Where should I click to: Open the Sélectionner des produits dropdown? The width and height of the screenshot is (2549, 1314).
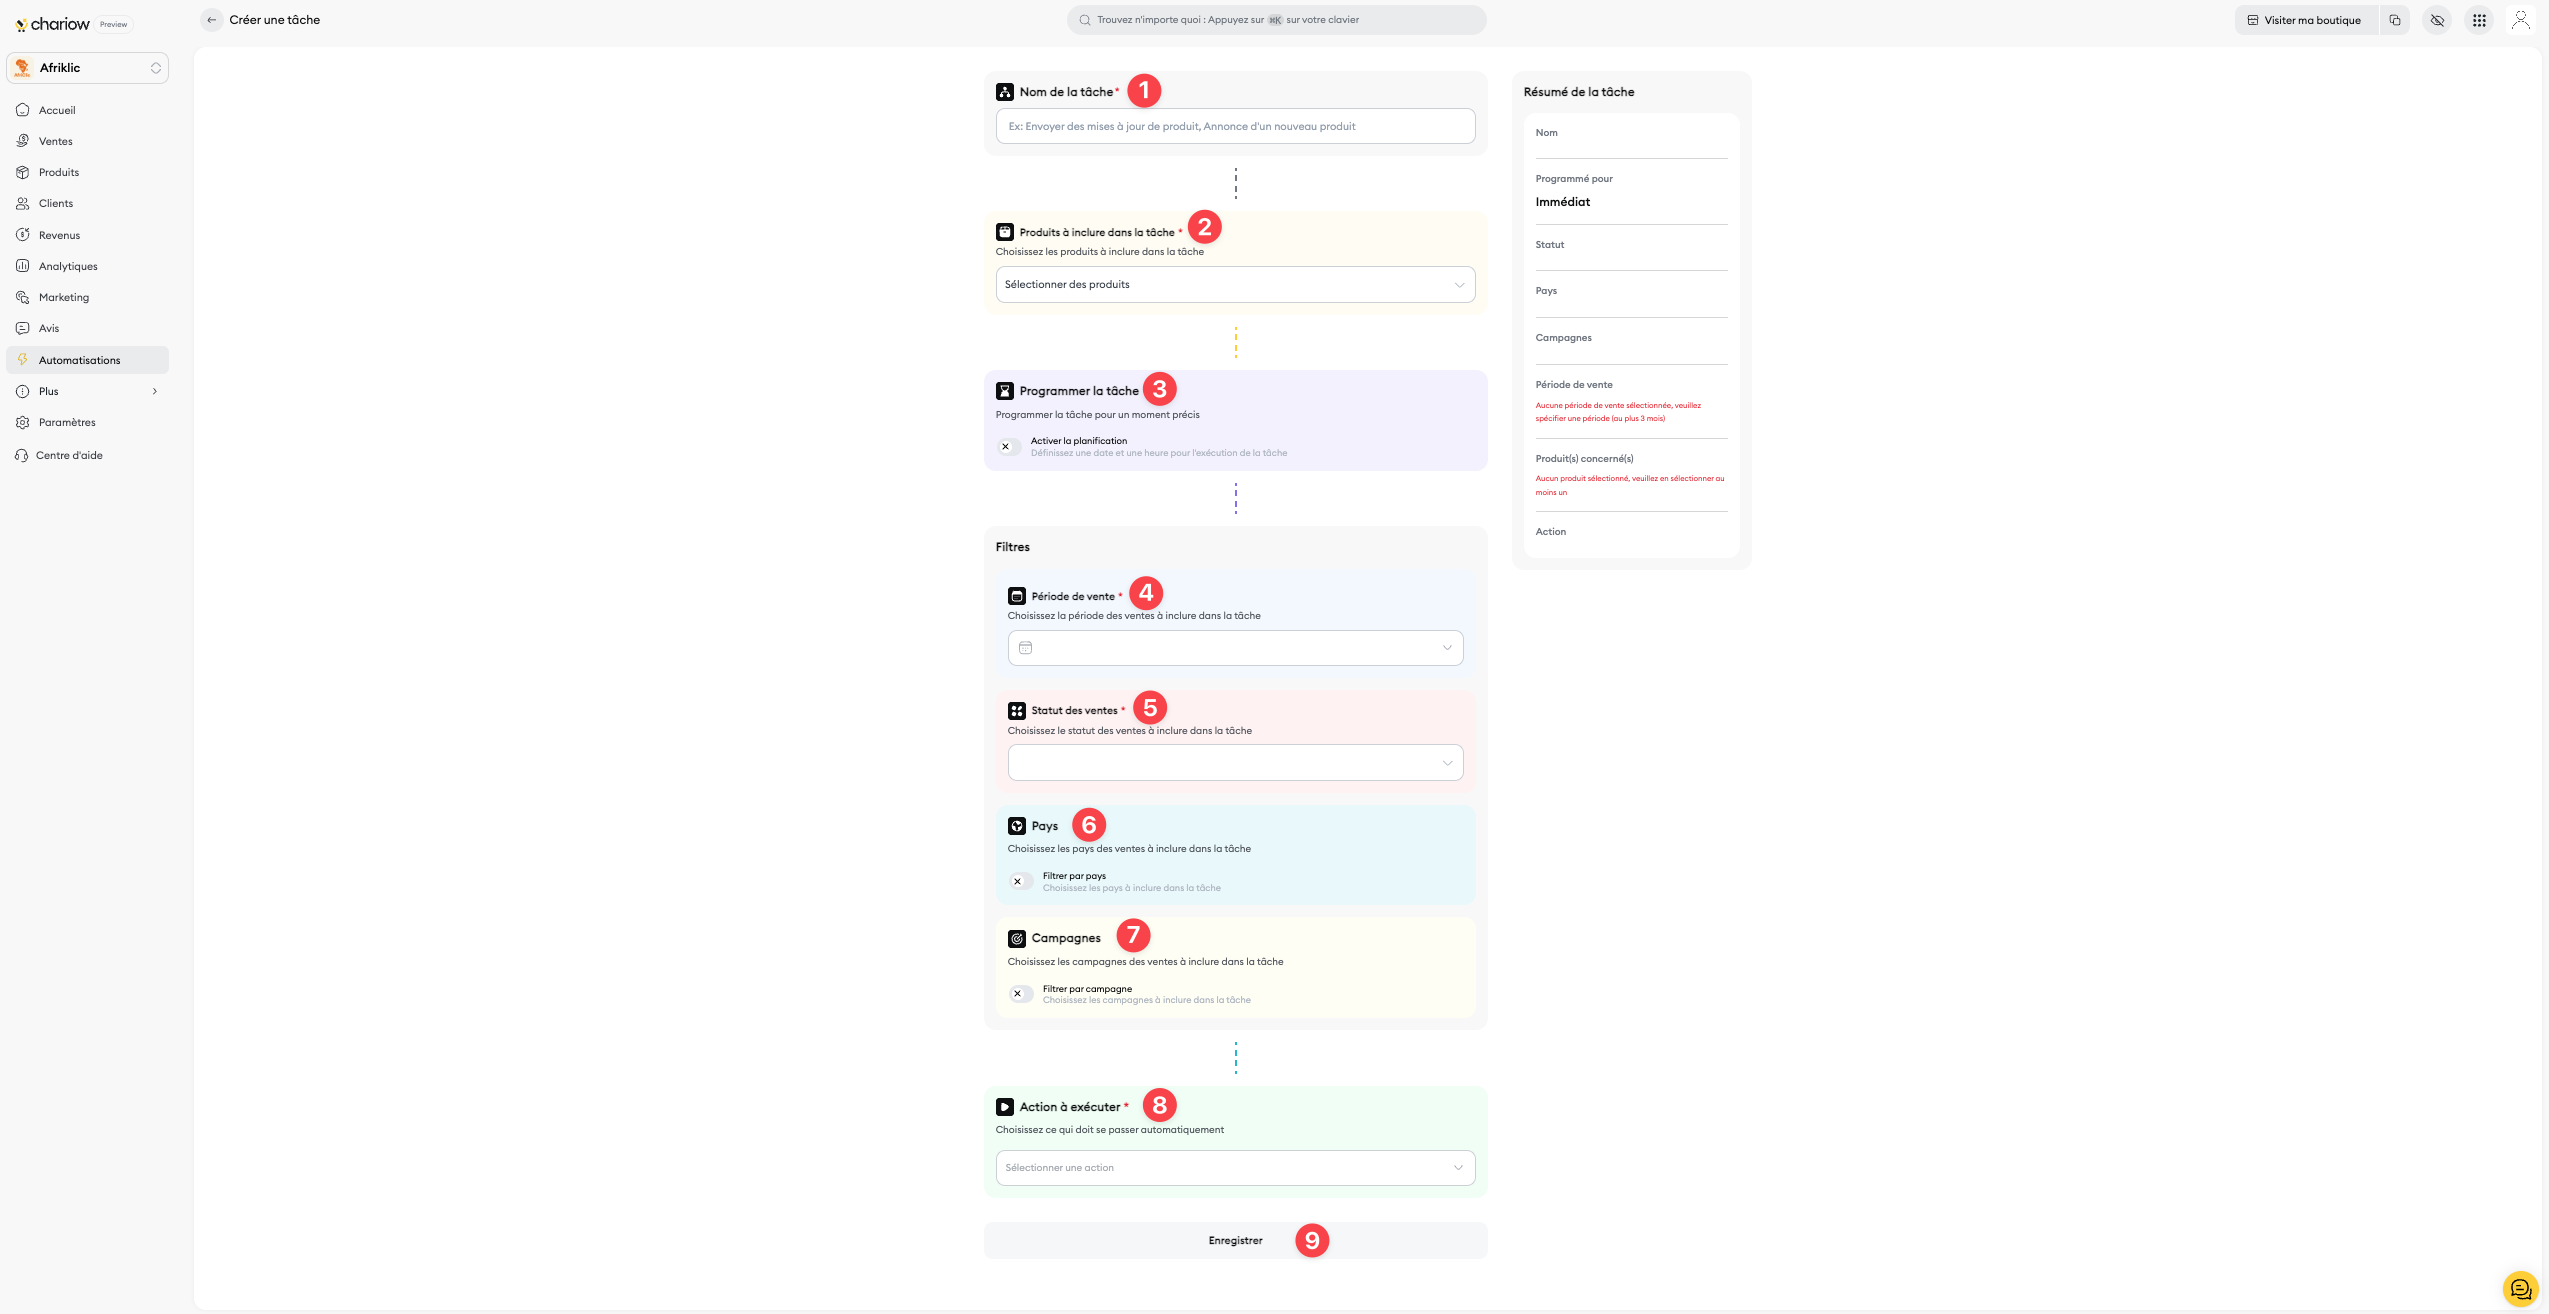(x=1235, y=285)
